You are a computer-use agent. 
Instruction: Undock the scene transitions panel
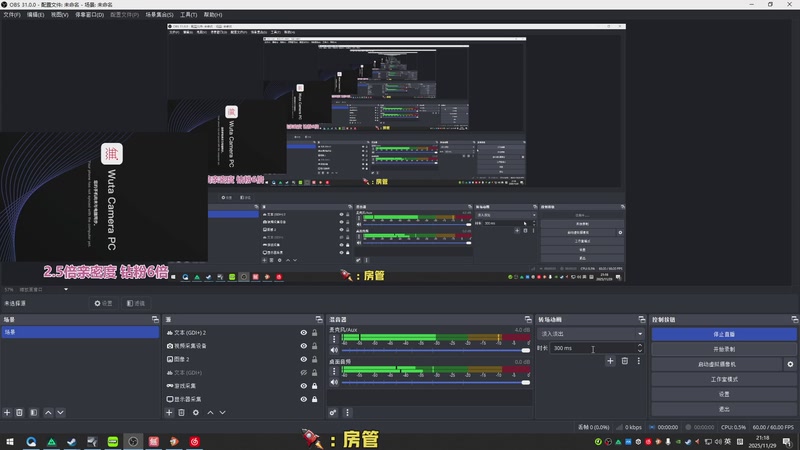(641, 319)
